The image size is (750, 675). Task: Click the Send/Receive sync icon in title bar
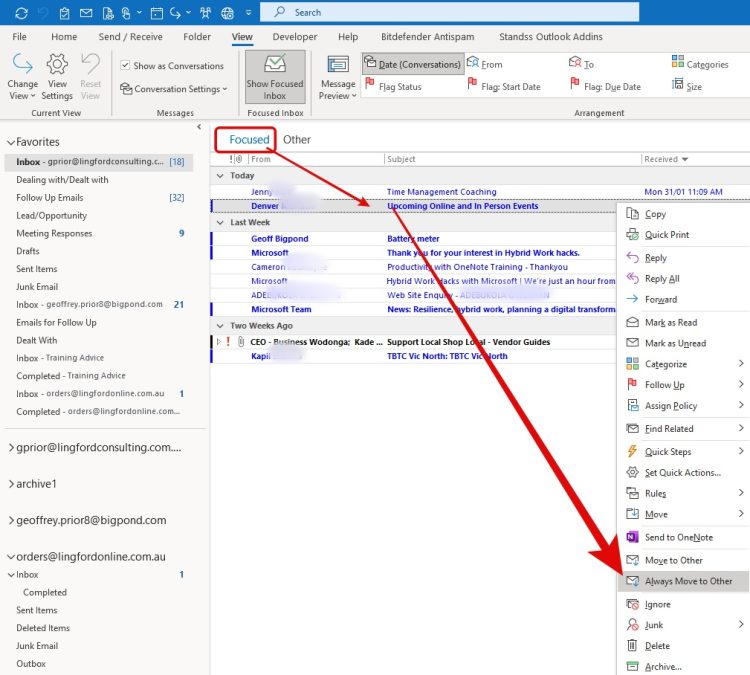coord(21,13)
